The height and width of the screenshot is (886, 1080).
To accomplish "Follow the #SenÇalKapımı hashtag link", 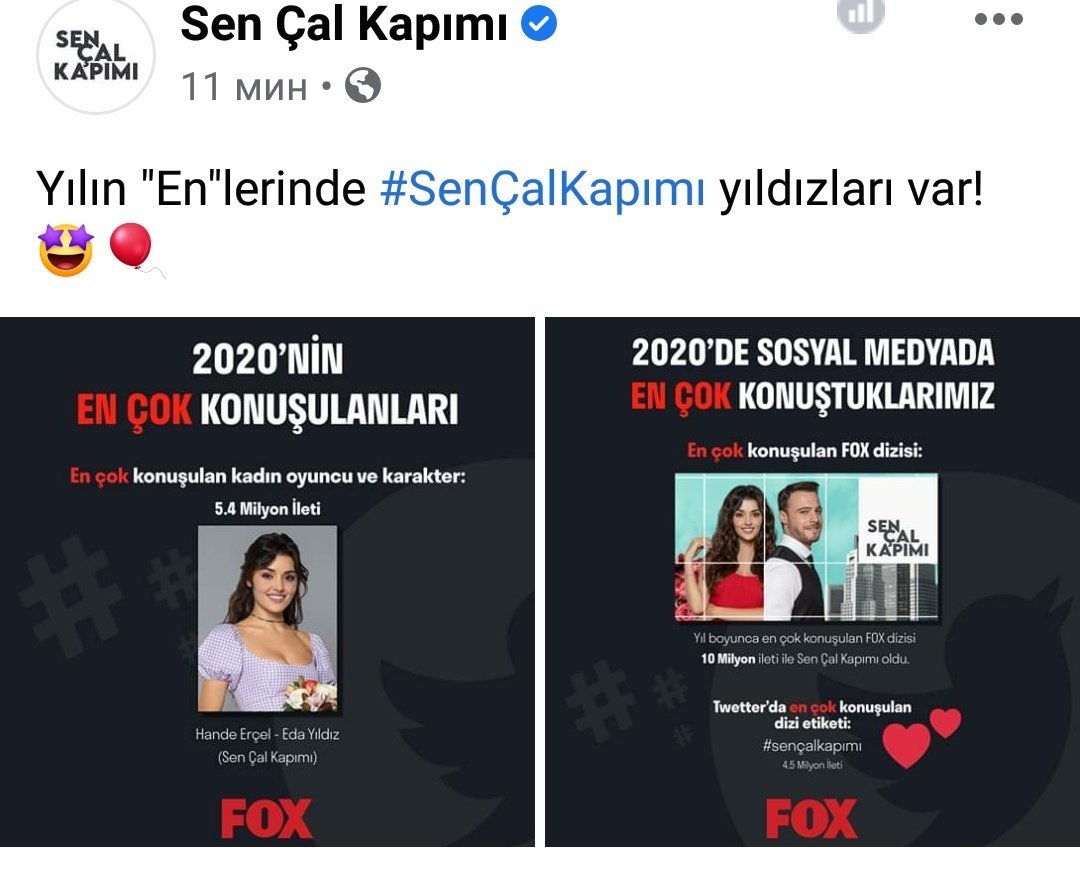I will coord(543,188).
